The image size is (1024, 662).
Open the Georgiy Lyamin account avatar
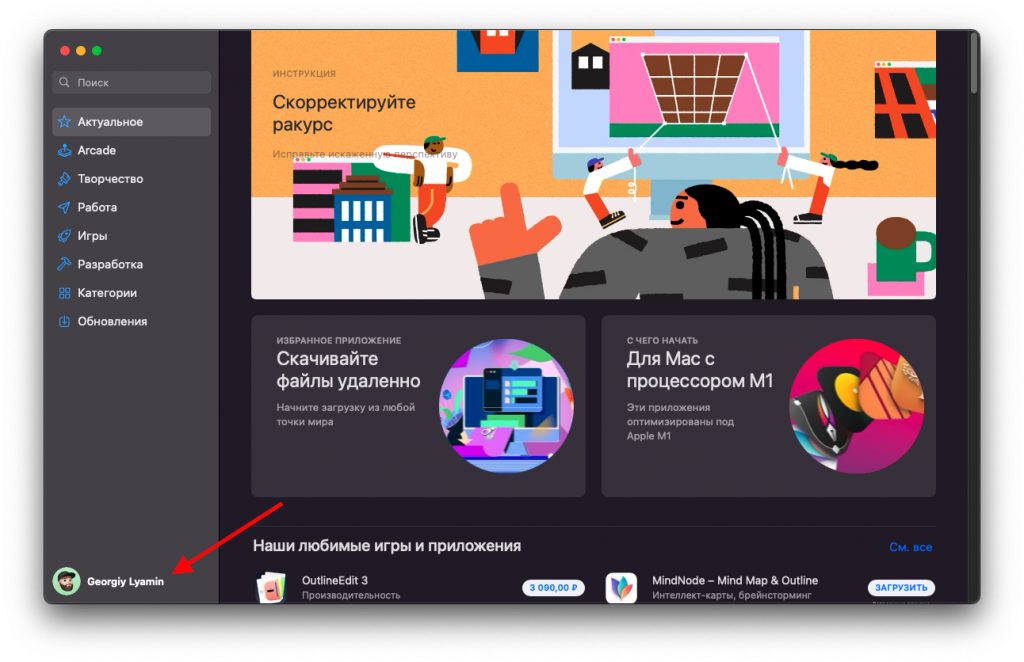tap(67, 581)
